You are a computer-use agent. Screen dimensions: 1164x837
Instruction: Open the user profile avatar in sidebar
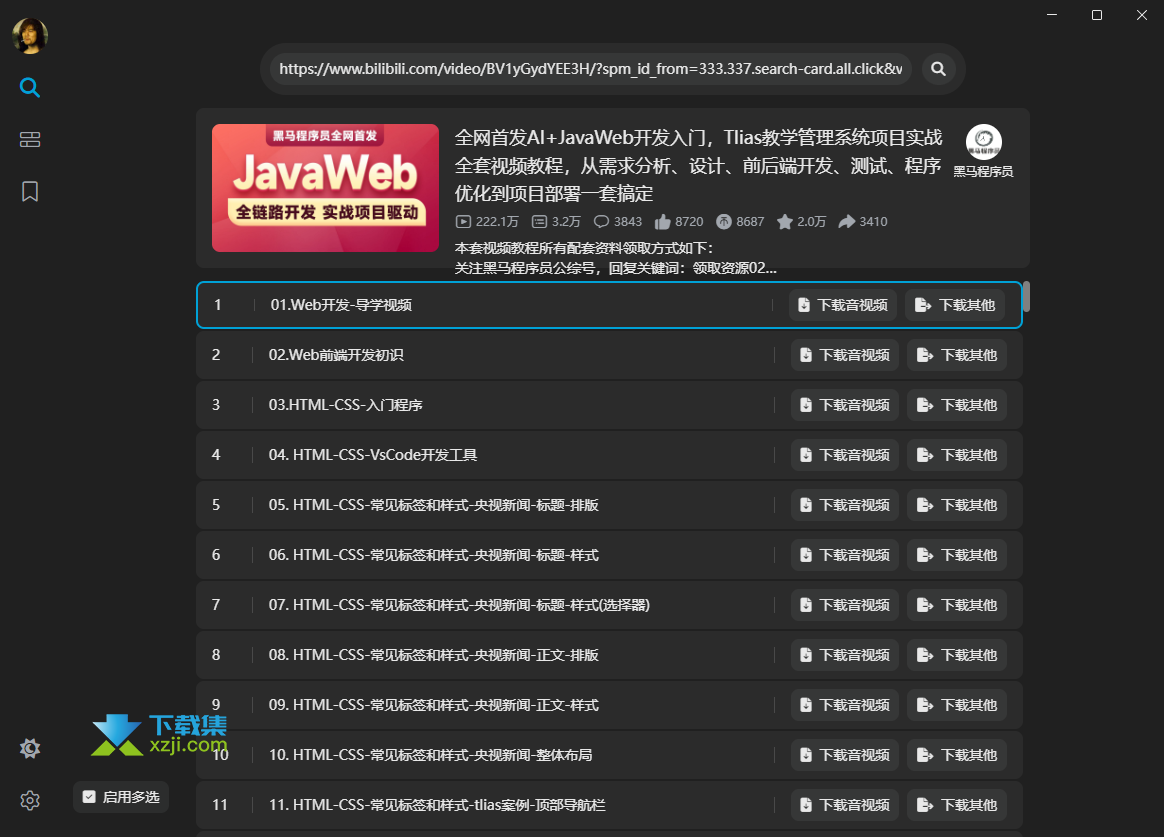coord(30,36)
